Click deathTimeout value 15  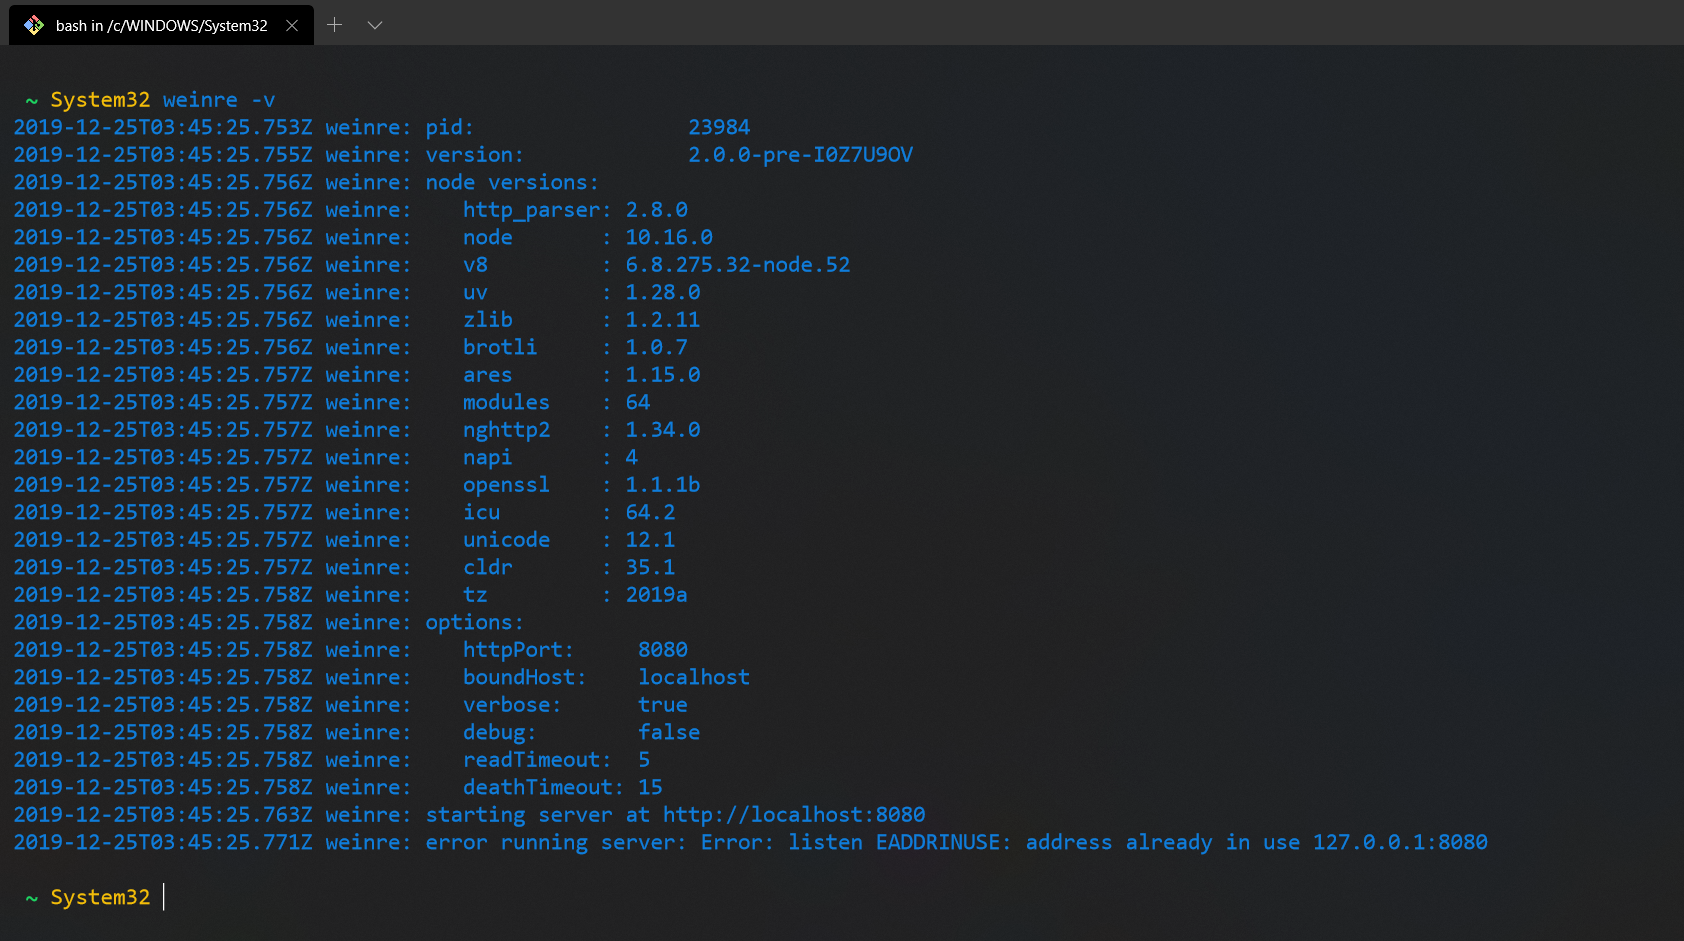pyautogui.click(x=651, y=787)
